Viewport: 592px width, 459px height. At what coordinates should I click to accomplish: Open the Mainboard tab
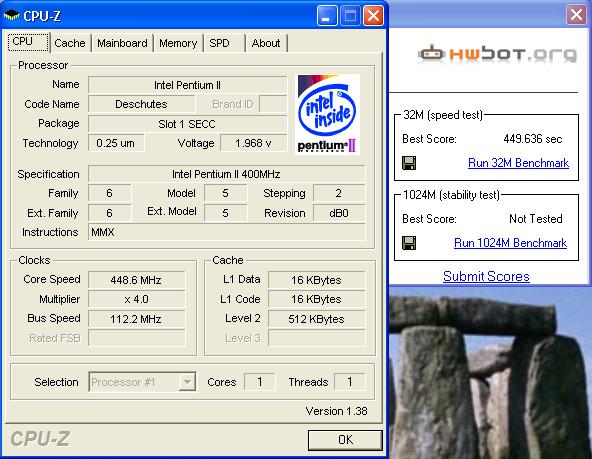pos(122,43)
